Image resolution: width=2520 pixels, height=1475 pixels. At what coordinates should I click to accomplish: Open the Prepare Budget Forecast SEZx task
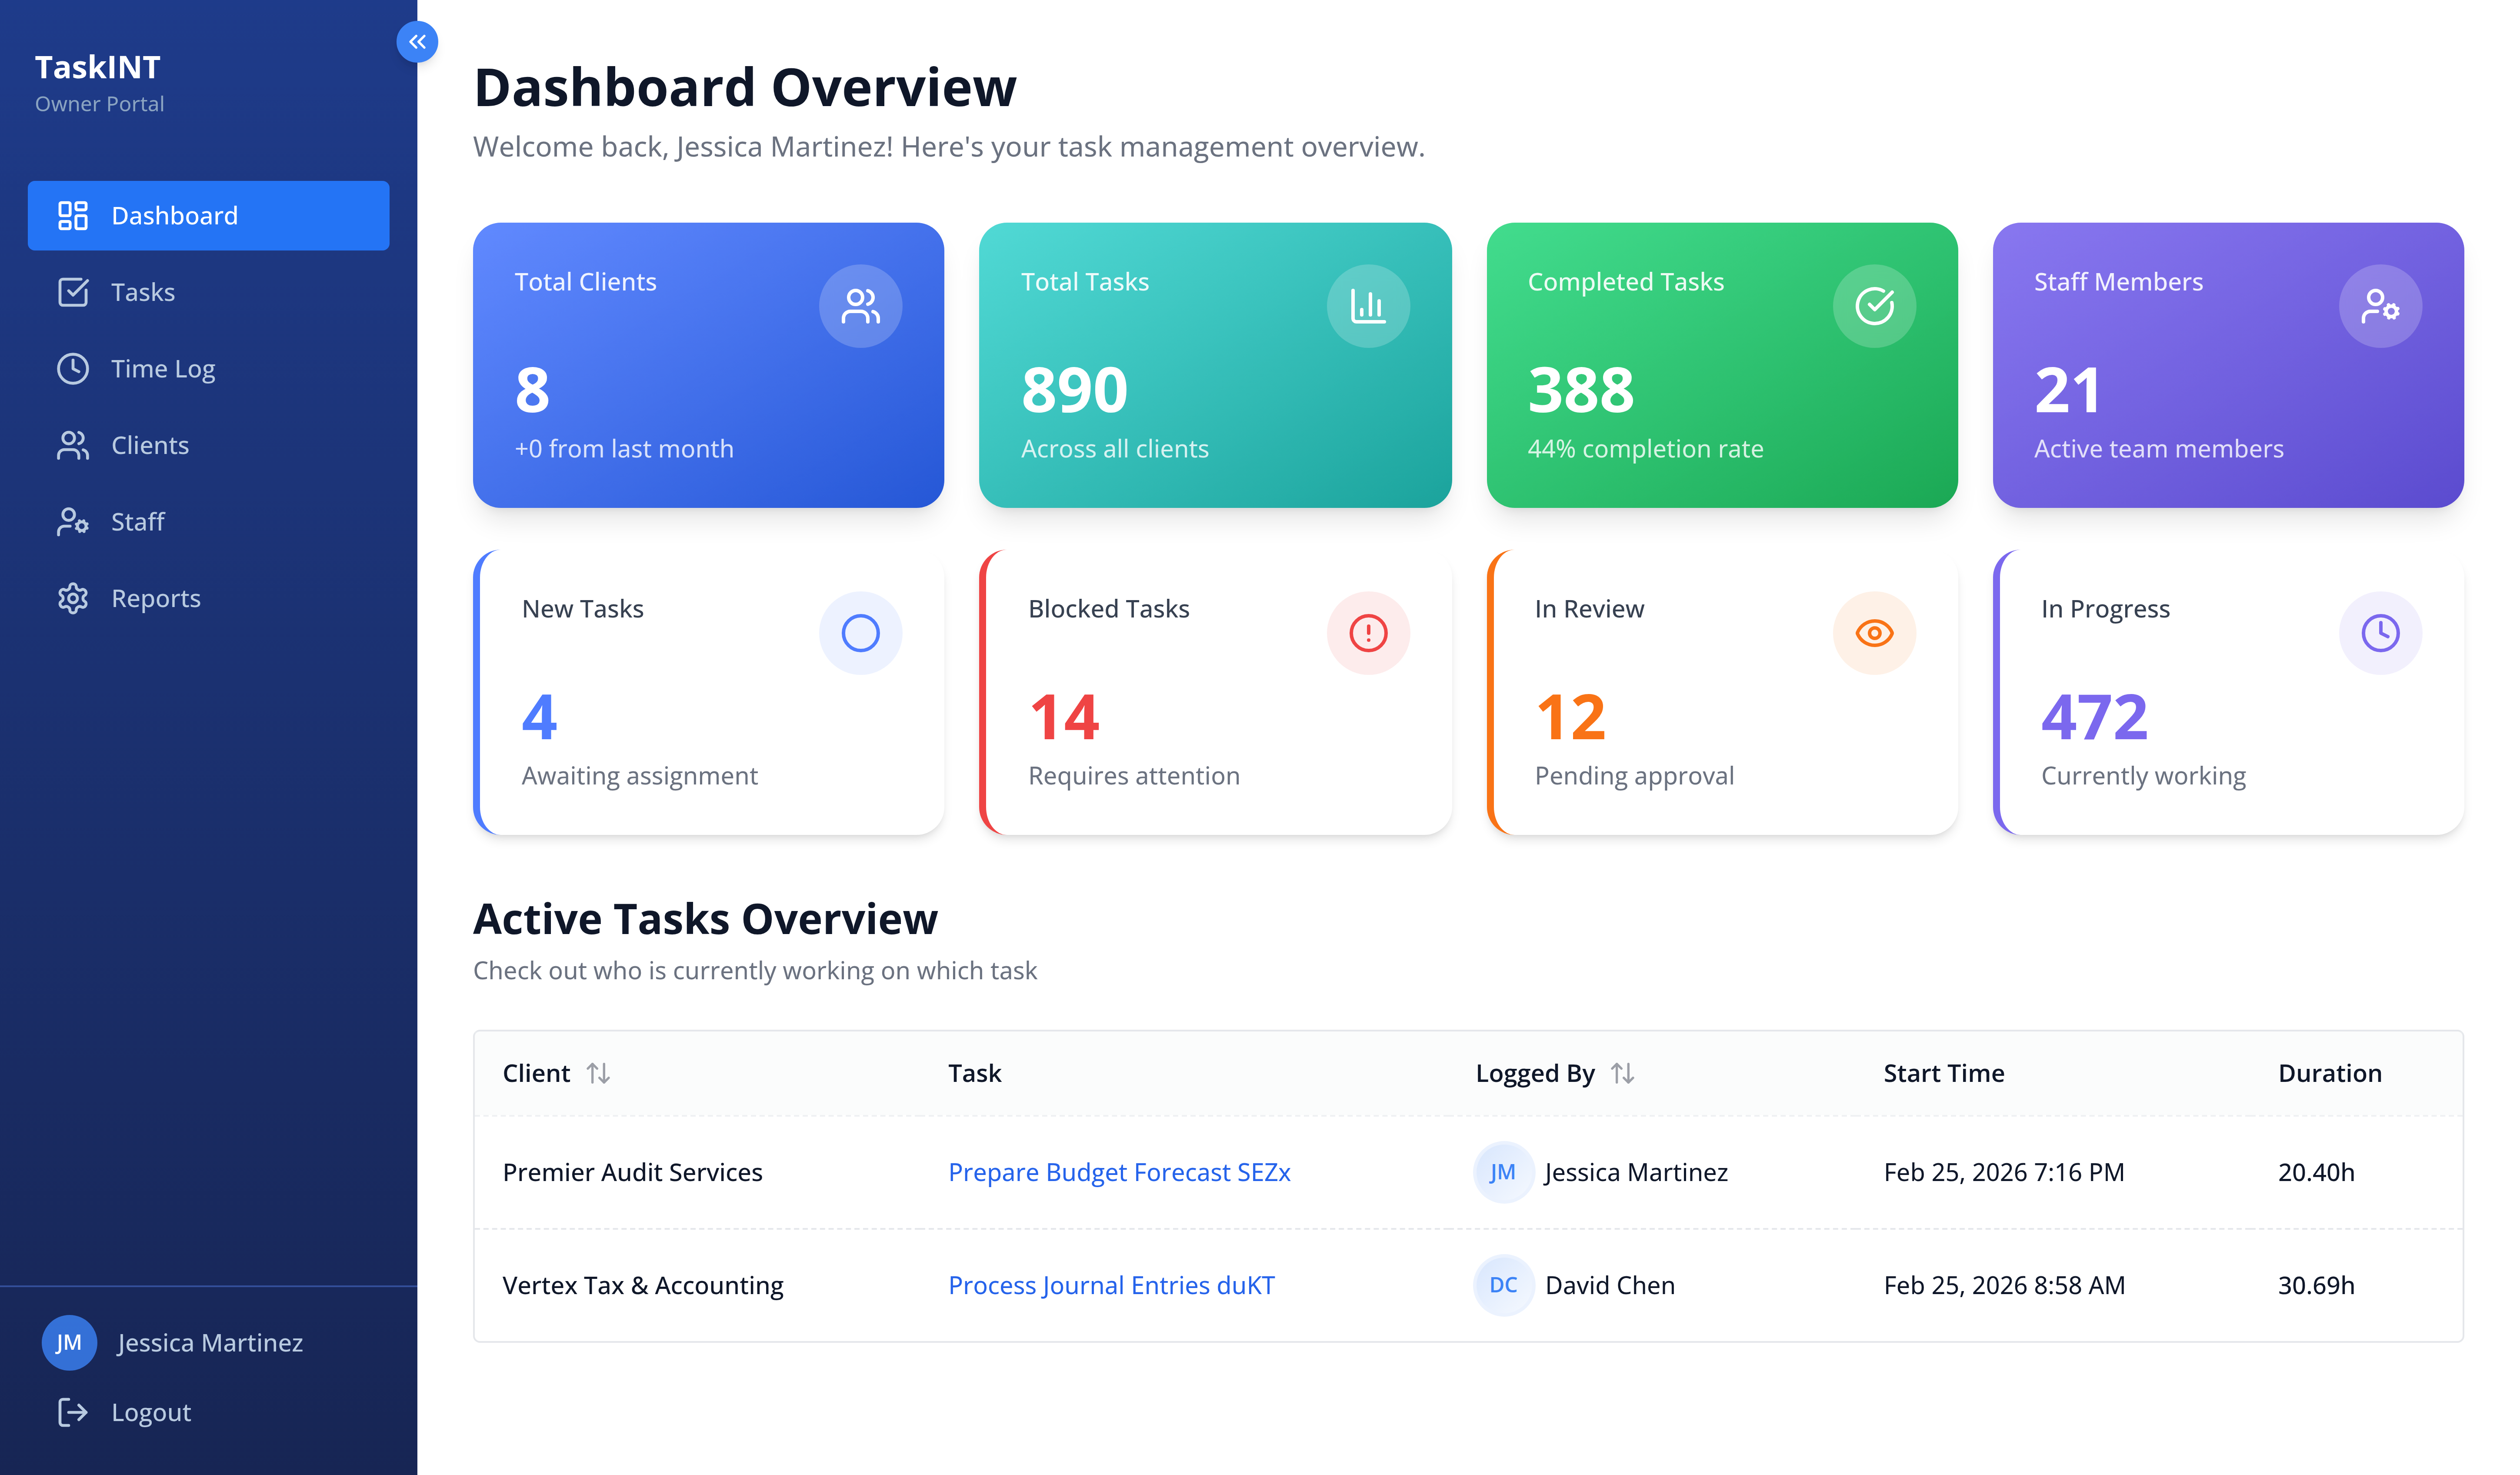(1119, 1172)
